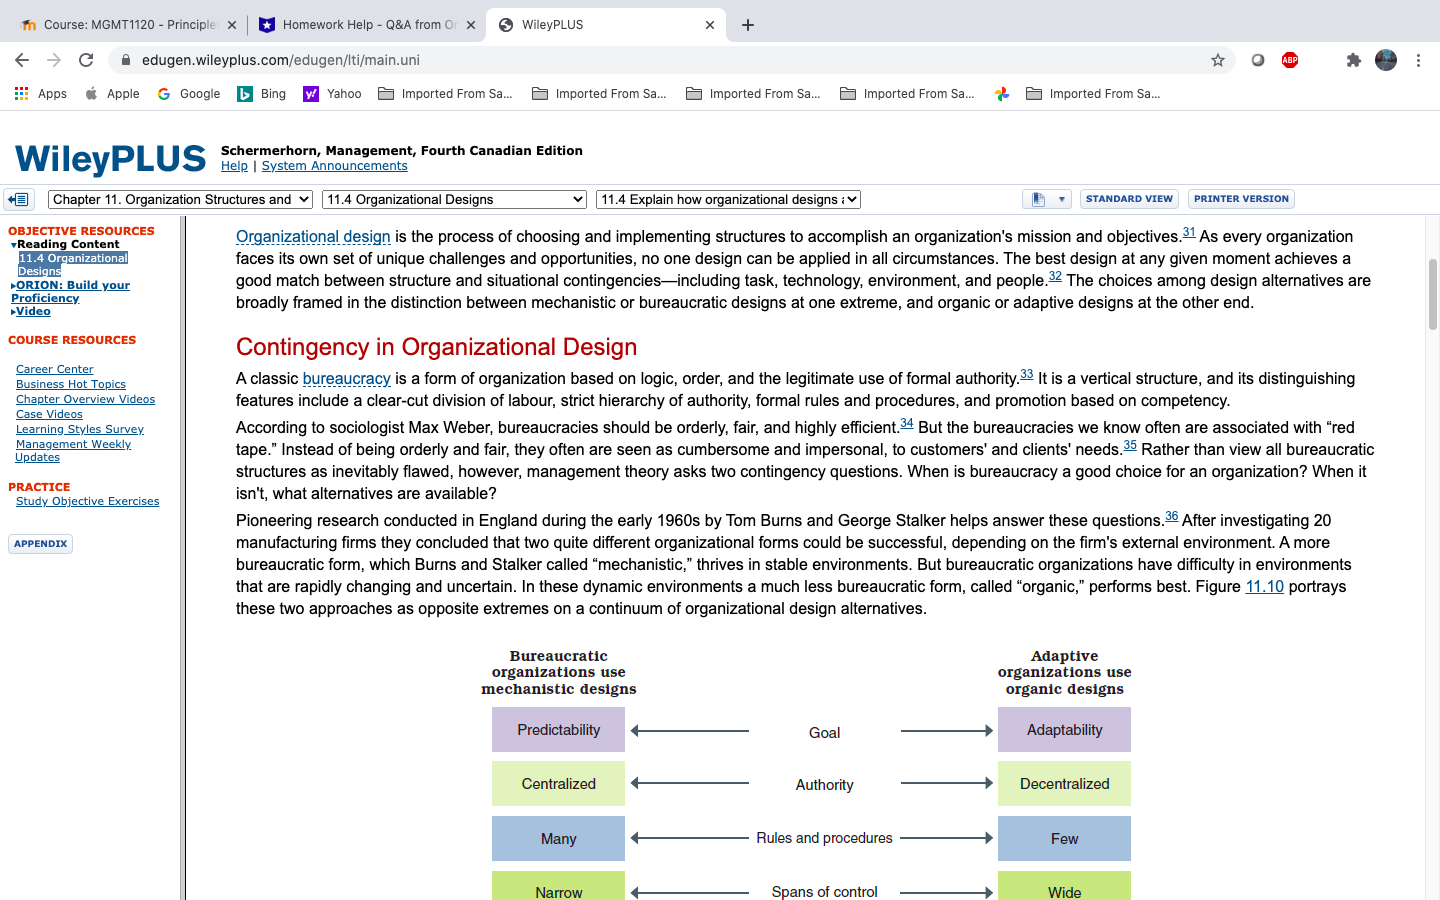Viewport: 1440px width, 900px height.
Task: Switch to Homework Help Q&A tab
Action: (x=366, y=25)
